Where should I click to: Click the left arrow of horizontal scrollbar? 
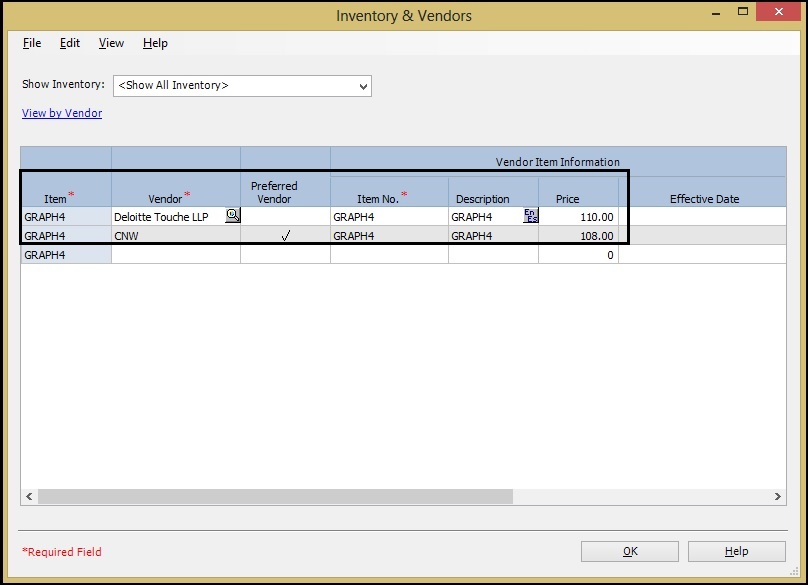coord(29,497)
